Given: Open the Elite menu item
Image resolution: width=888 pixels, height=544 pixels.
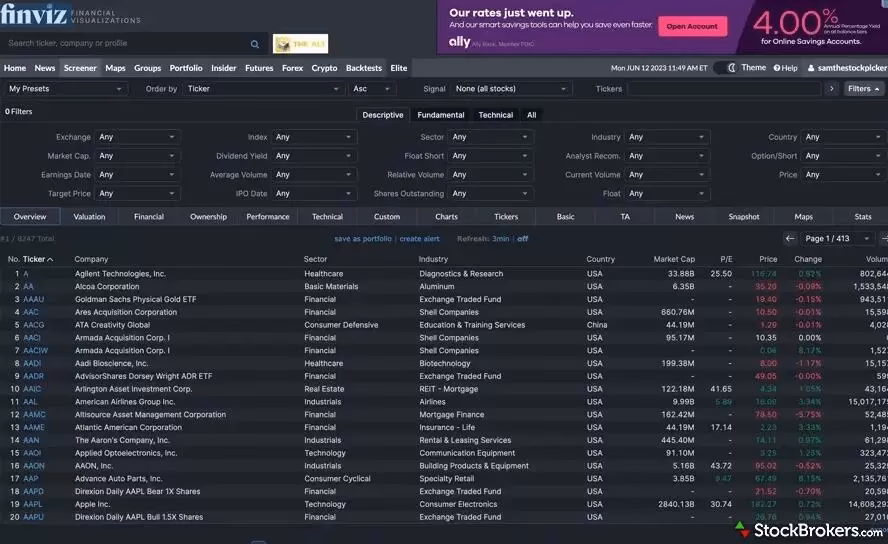Looking at the screenshot, I should click(399, 68).
